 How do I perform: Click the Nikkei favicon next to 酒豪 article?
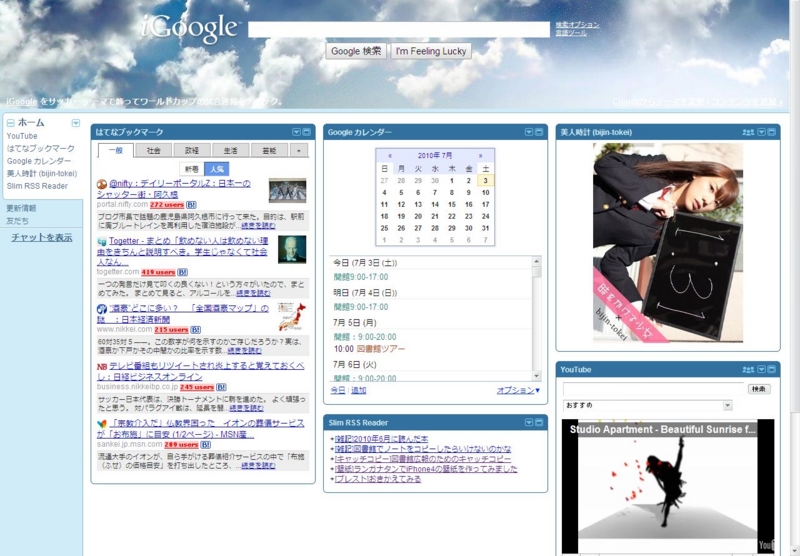coord(102,309)
